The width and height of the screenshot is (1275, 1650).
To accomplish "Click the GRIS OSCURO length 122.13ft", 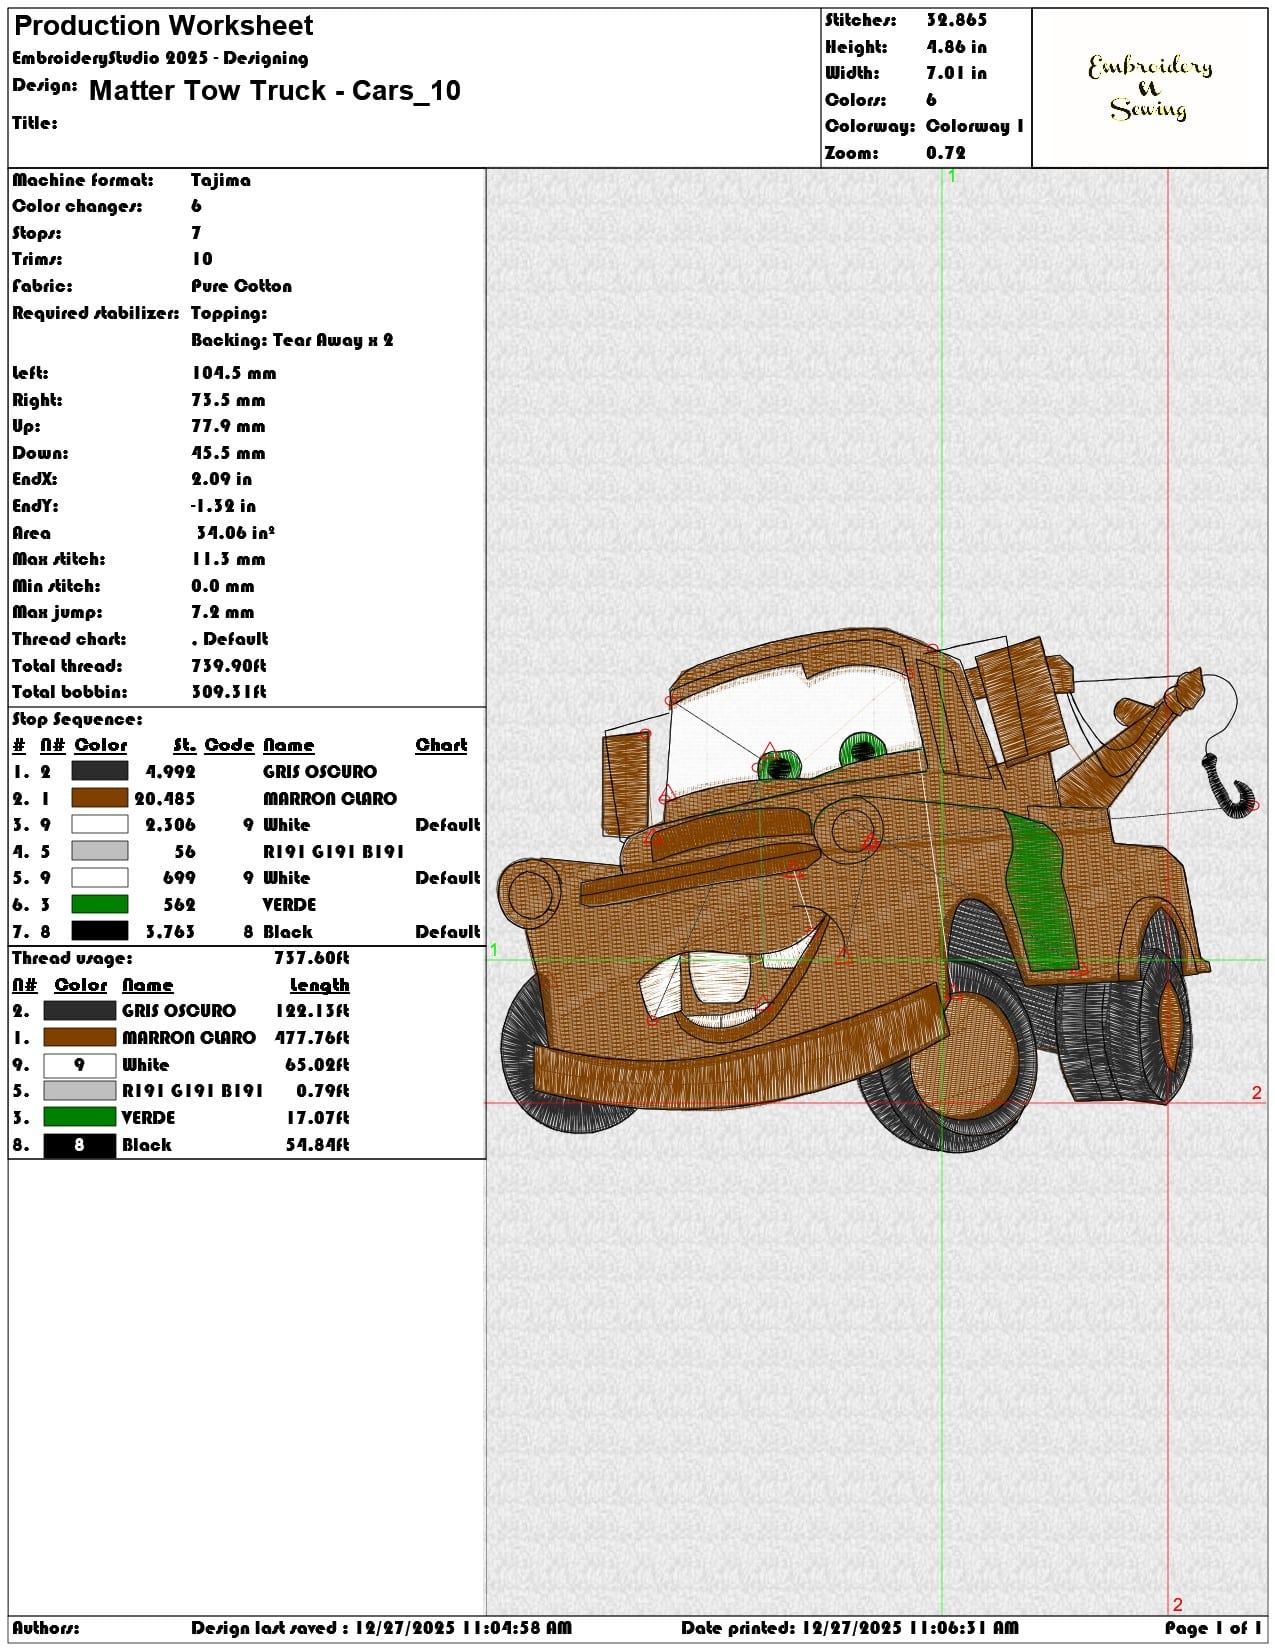I will [x=312, y=1011].
